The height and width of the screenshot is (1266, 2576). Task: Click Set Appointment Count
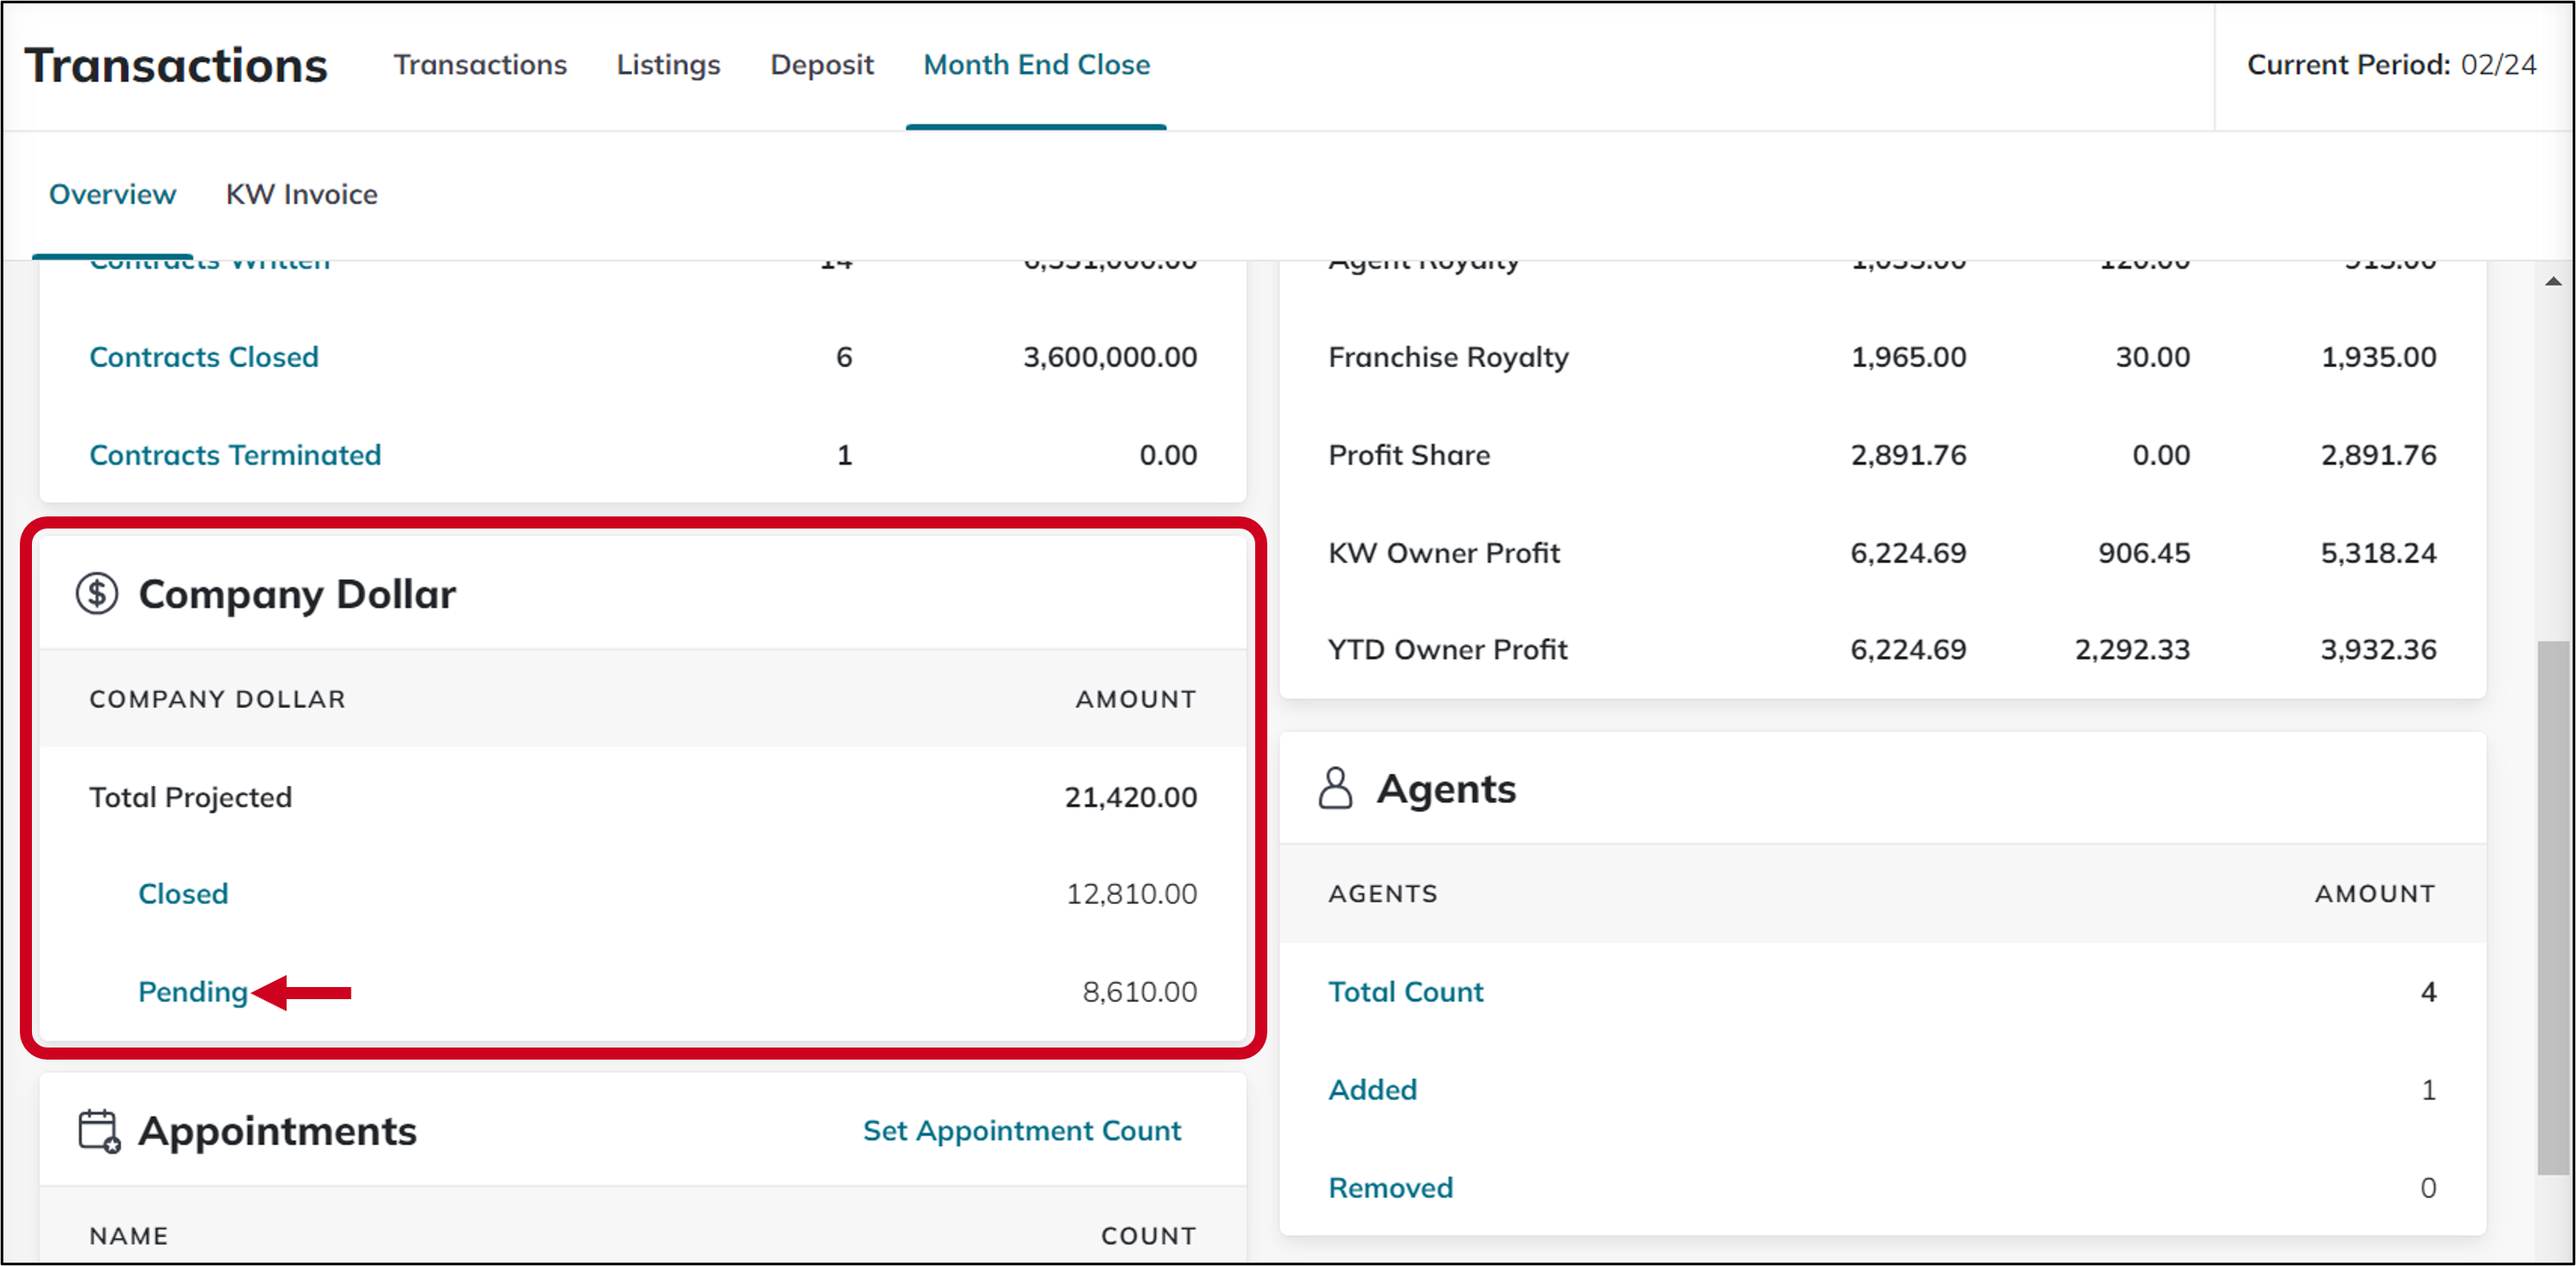pyautogui.click(x=1021, y=1130)
